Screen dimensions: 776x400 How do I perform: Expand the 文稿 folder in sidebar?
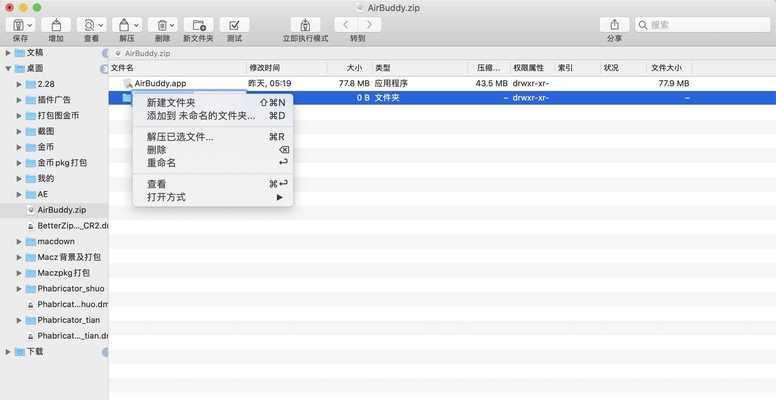8,52
